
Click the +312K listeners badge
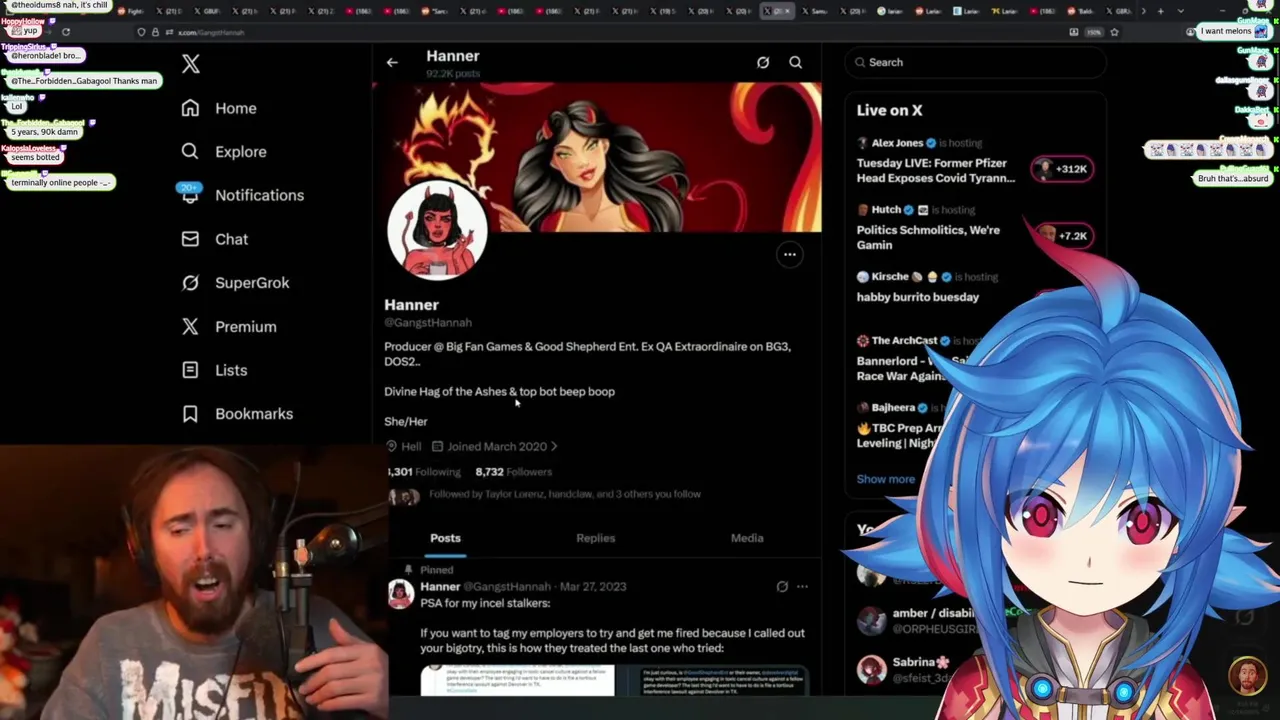1062,169
